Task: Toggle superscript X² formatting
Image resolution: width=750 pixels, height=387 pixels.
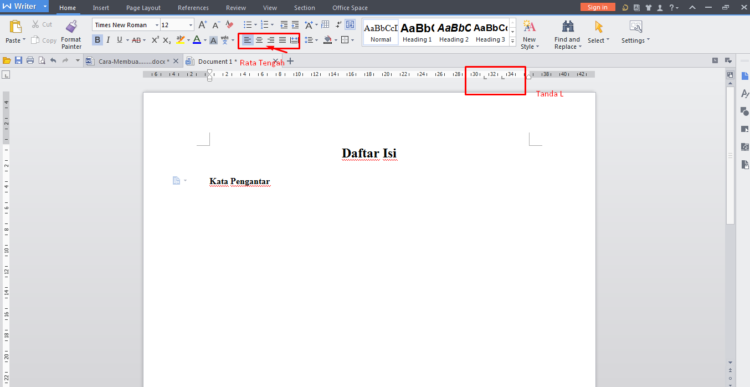Action: click(x=155, y=40)
